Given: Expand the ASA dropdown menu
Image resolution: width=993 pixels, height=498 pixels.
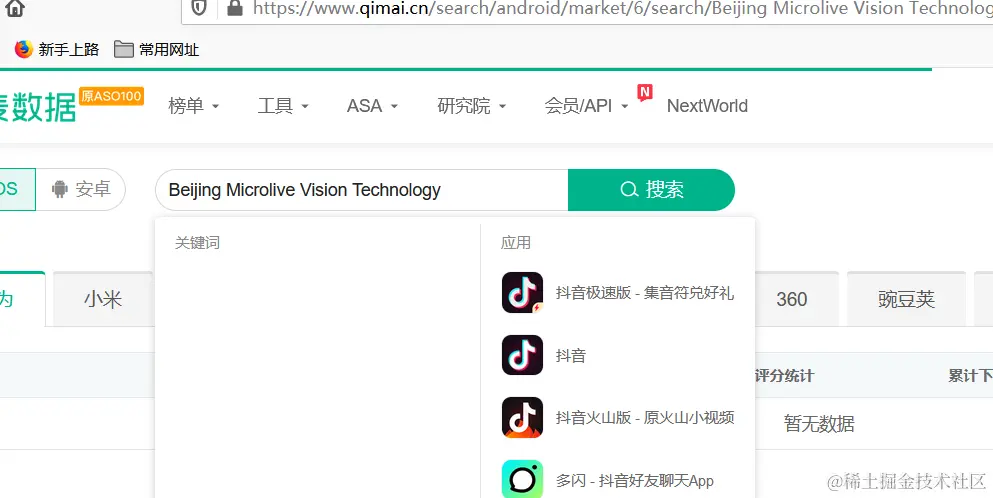Looking at the screenshot, I should [x=372, y=106].
